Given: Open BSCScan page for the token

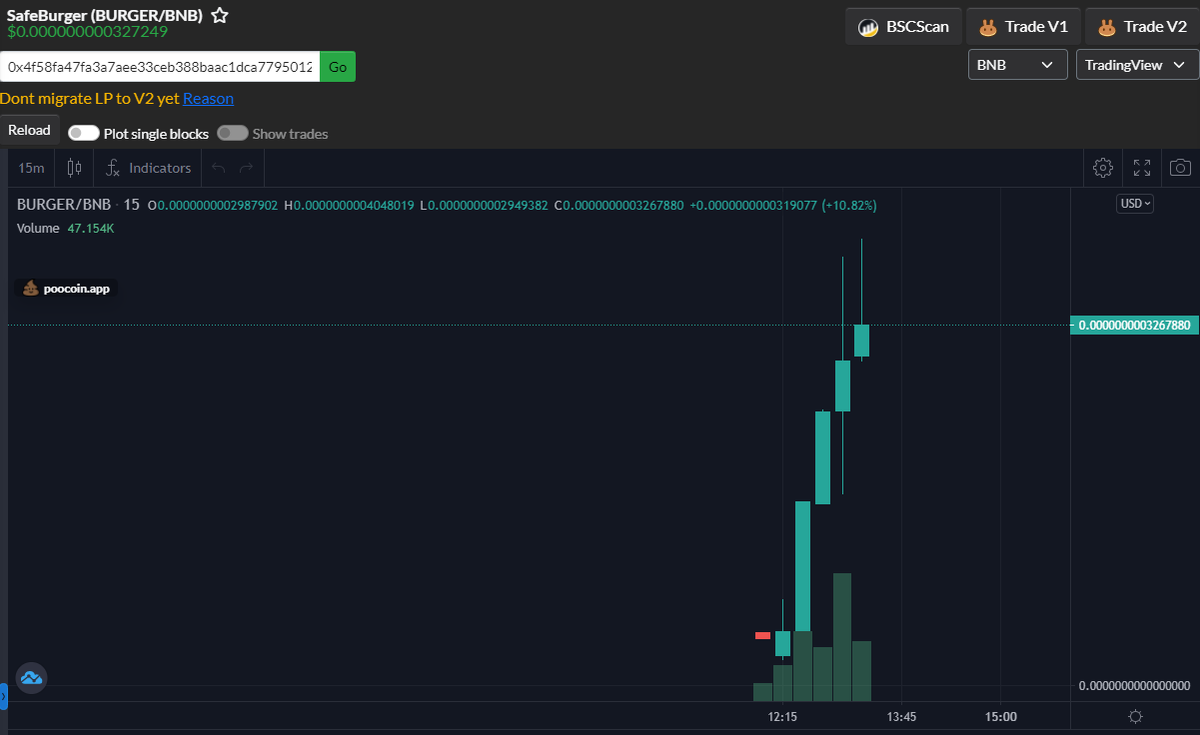Looking at the screenshot, I should 904,27.
